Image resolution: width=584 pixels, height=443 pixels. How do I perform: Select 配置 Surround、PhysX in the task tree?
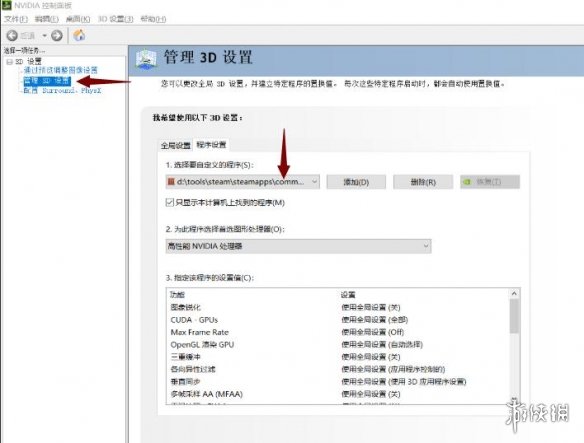pos(62,91)
